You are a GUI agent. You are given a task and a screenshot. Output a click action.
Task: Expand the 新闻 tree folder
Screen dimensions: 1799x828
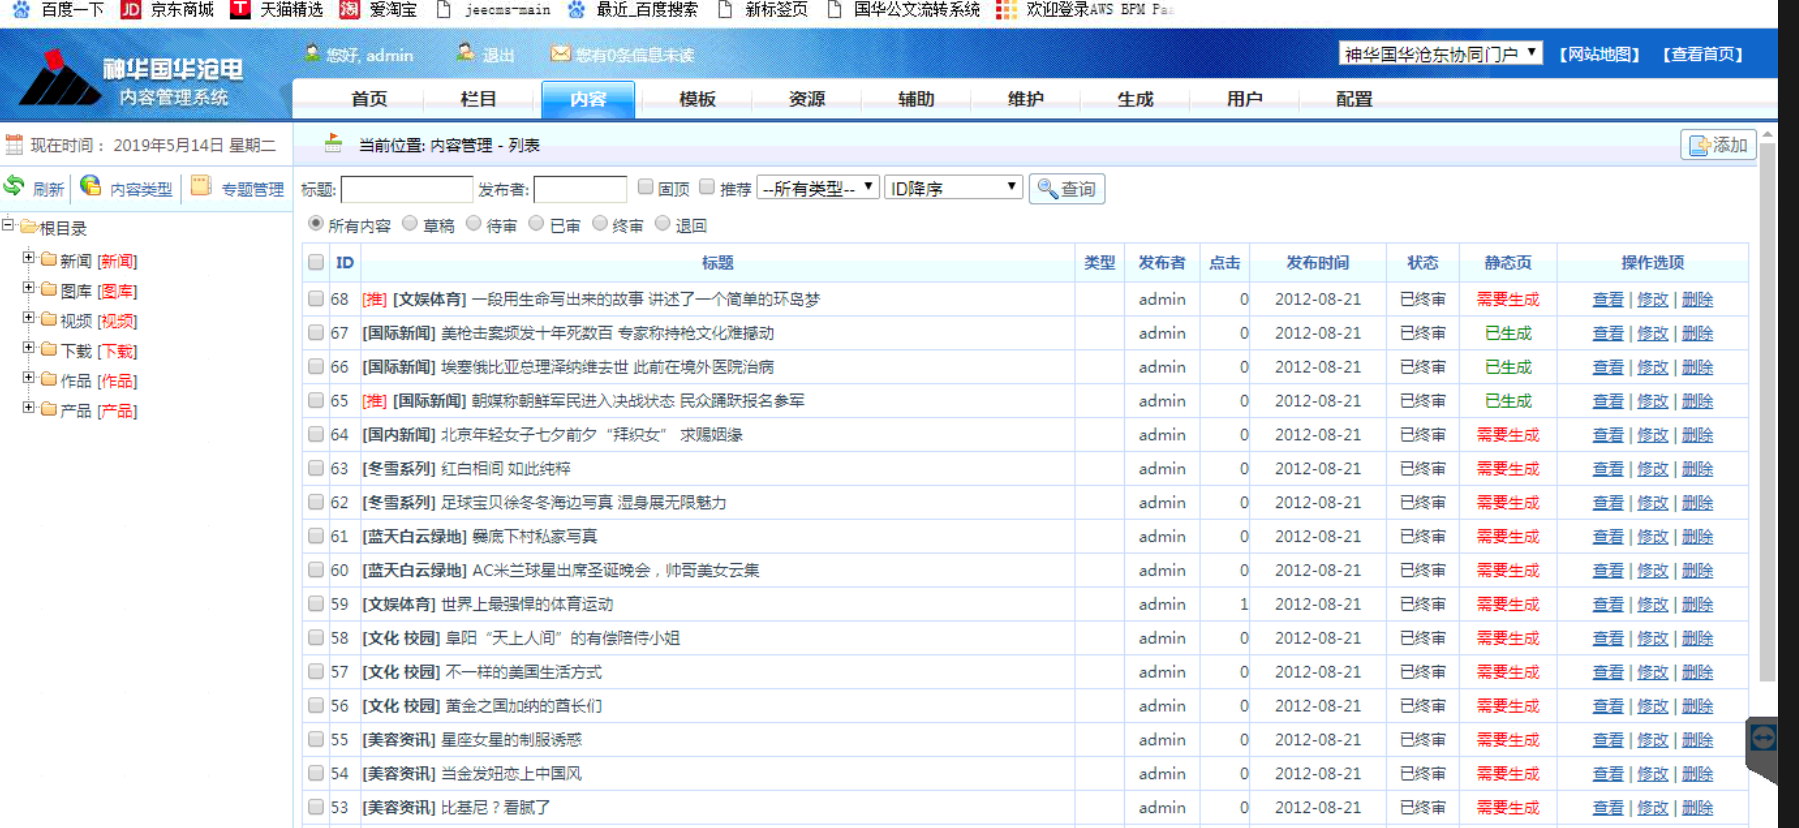click(x=28, y=258)
